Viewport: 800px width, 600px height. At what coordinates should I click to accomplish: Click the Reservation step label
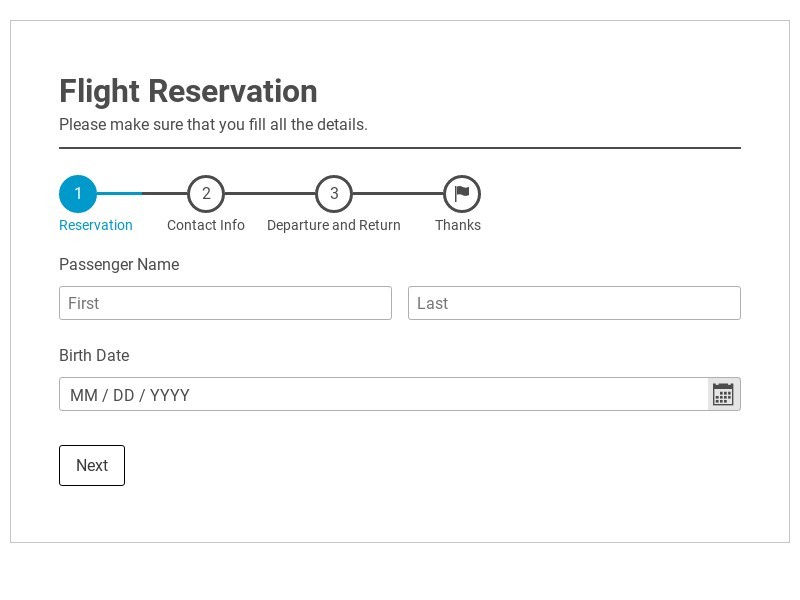click(96, 225)
